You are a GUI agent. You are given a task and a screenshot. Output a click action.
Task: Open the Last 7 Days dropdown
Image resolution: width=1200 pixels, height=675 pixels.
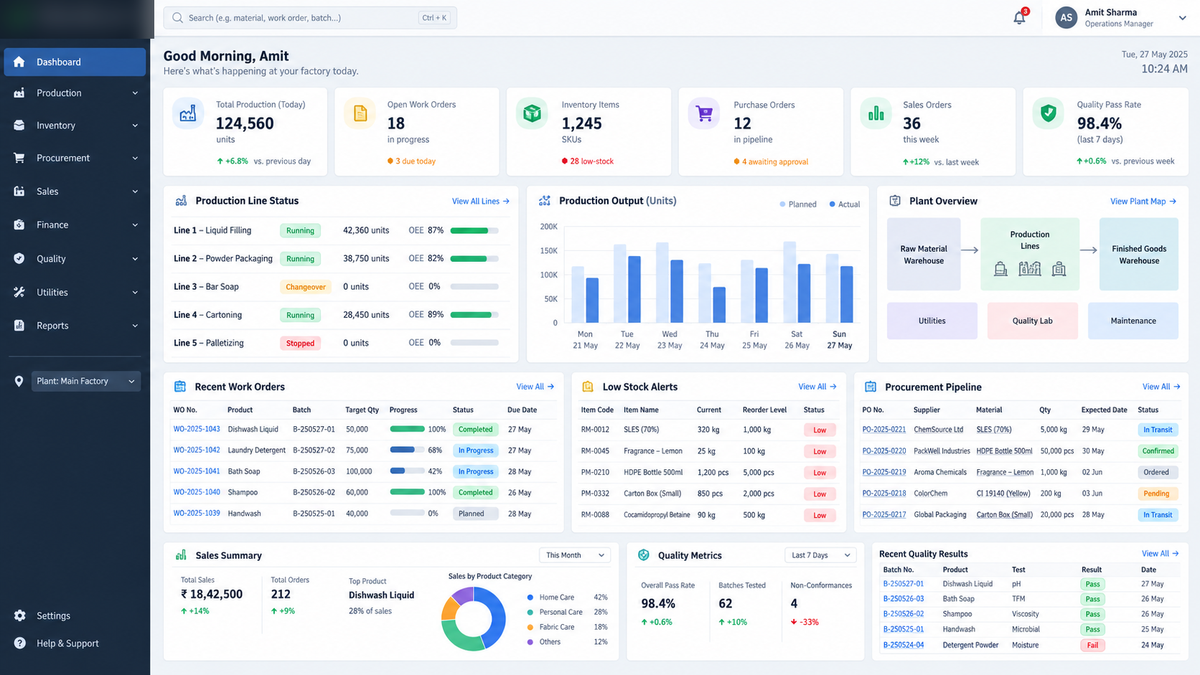pos(820,555)
